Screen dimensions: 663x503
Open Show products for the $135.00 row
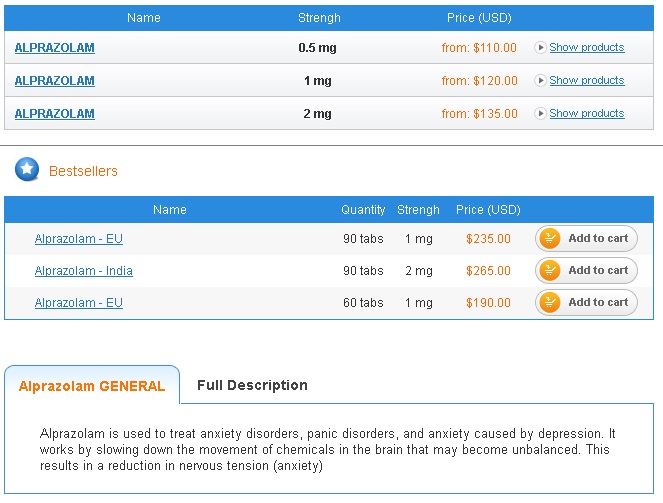coord(586,113)
